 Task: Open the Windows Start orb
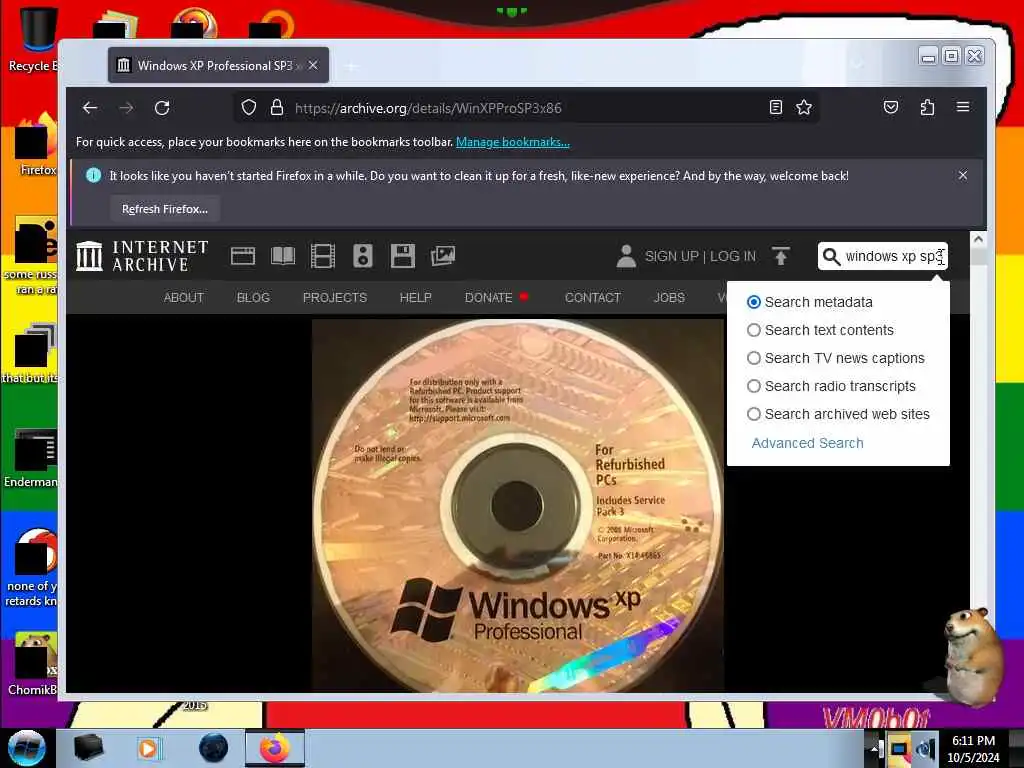click(27, 748)
